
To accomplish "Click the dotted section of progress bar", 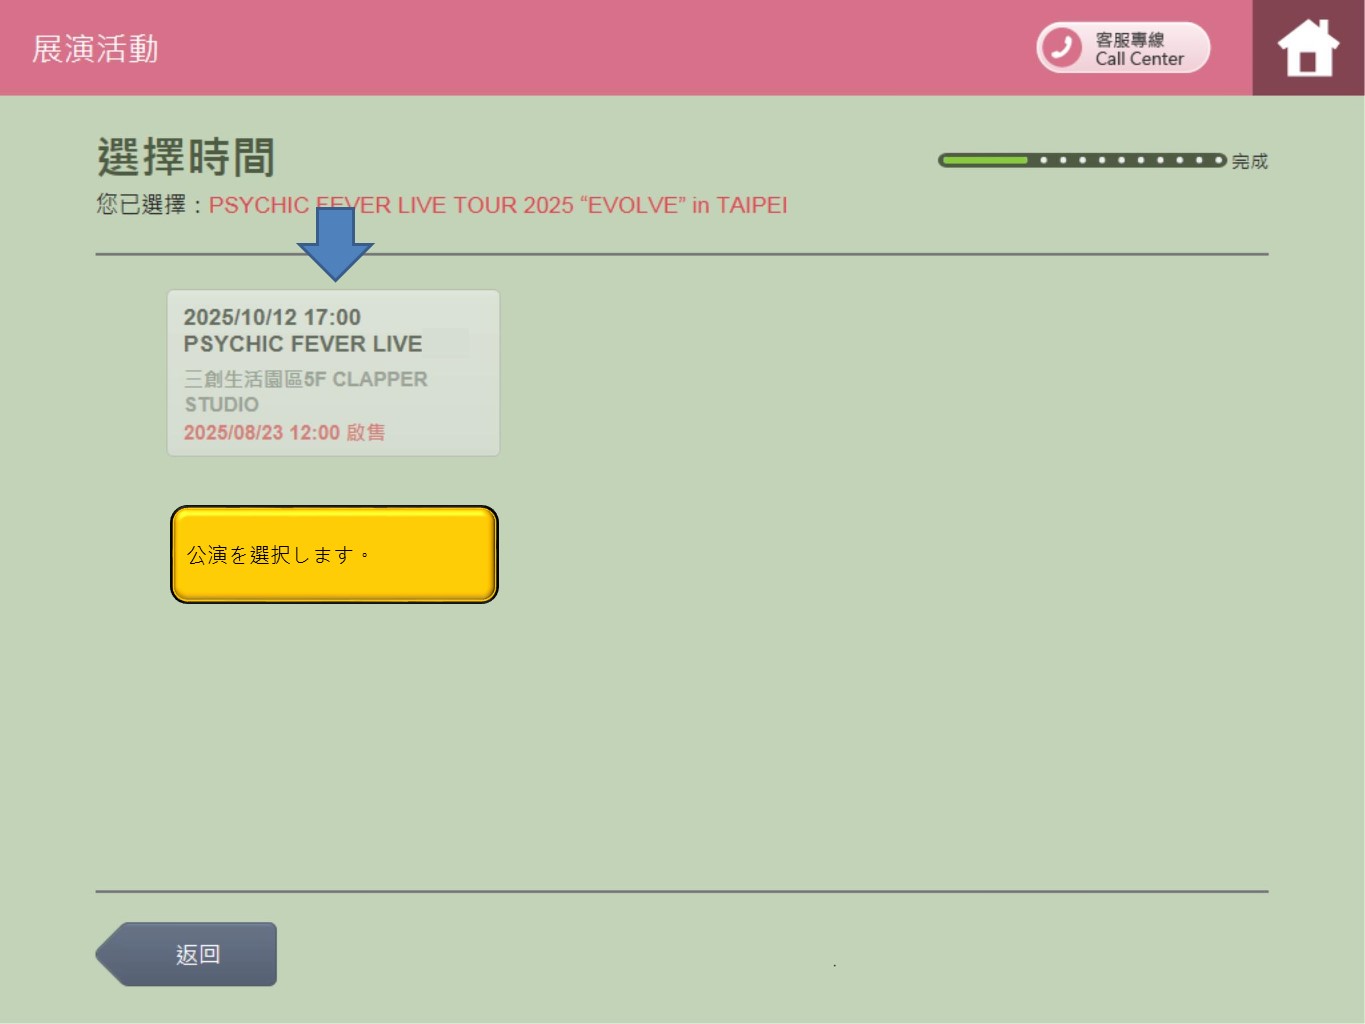I will [1130, 160].
